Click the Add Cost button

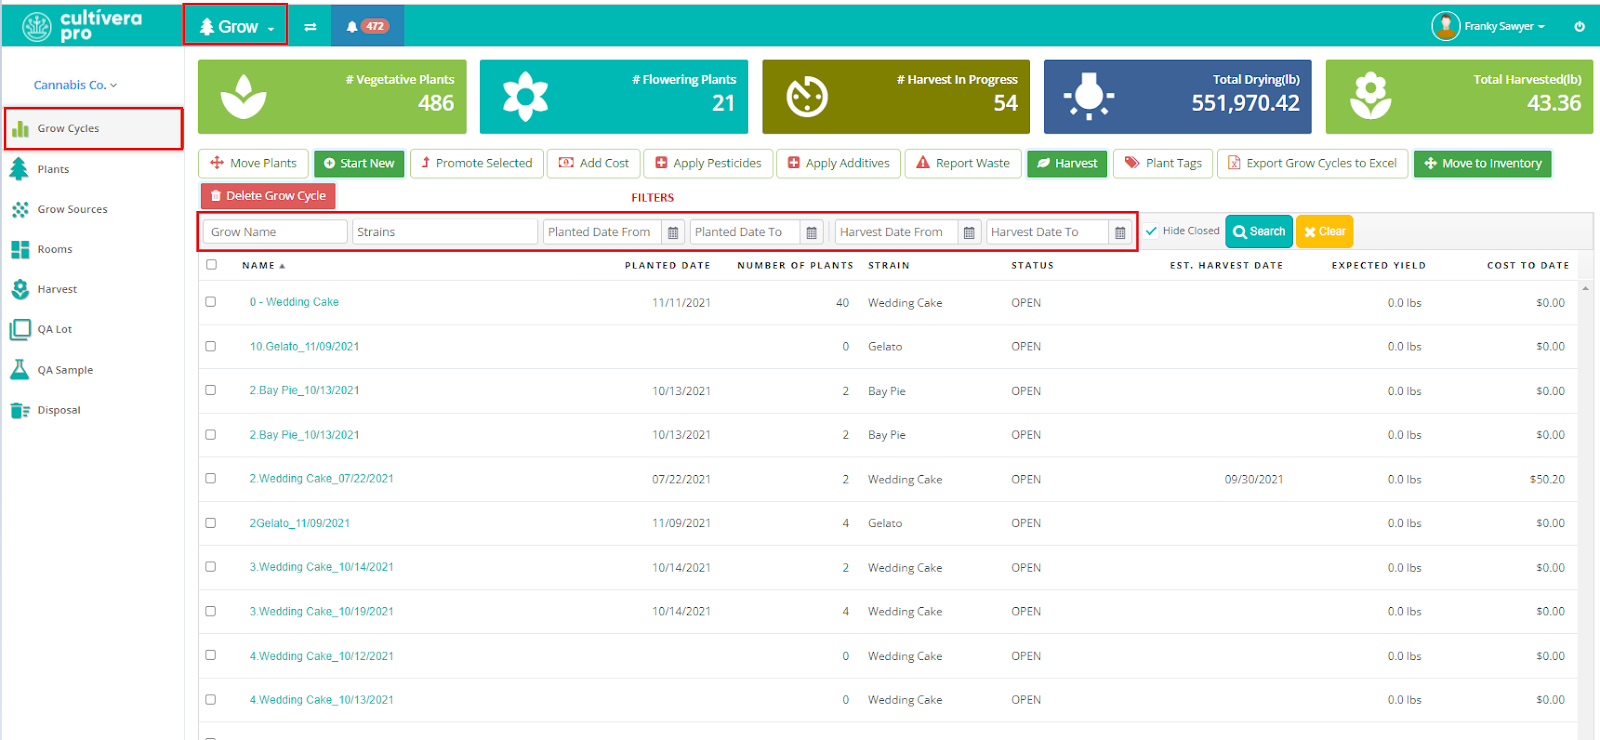tap(594, 163)
